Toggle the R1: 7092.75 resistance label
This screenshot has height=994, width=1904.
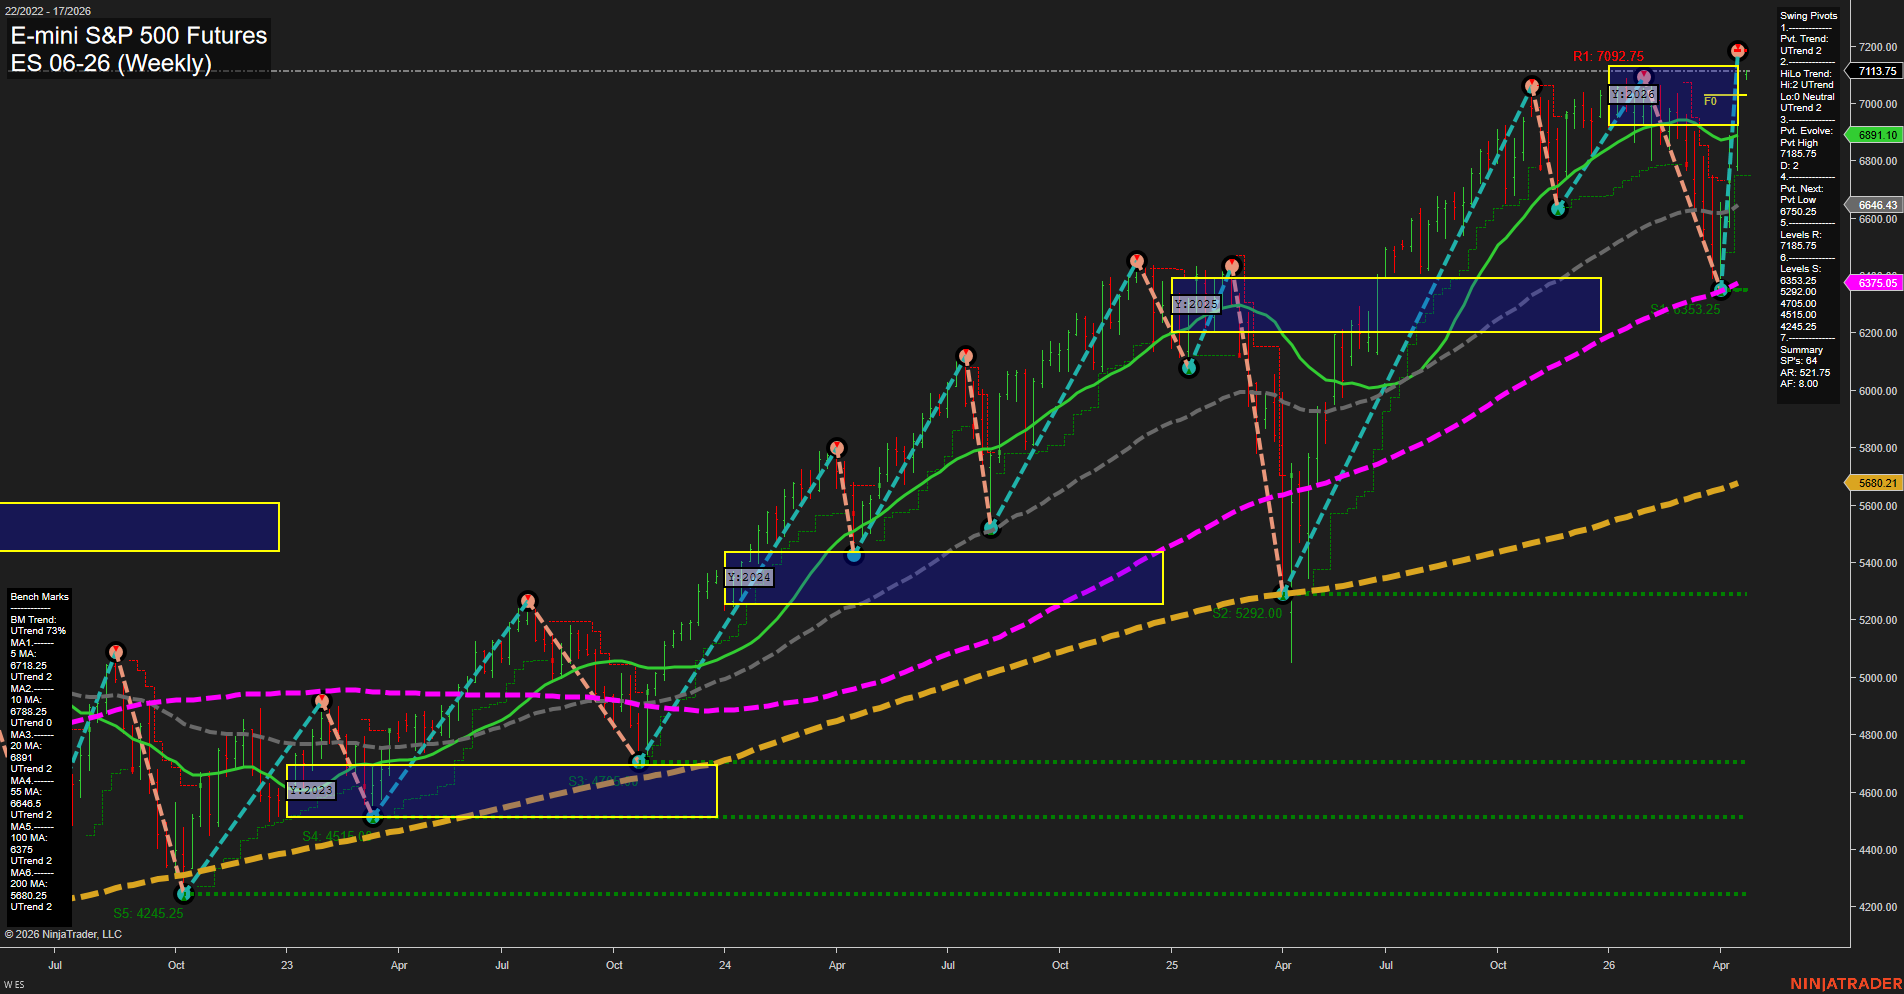[x=1609, y=57]
